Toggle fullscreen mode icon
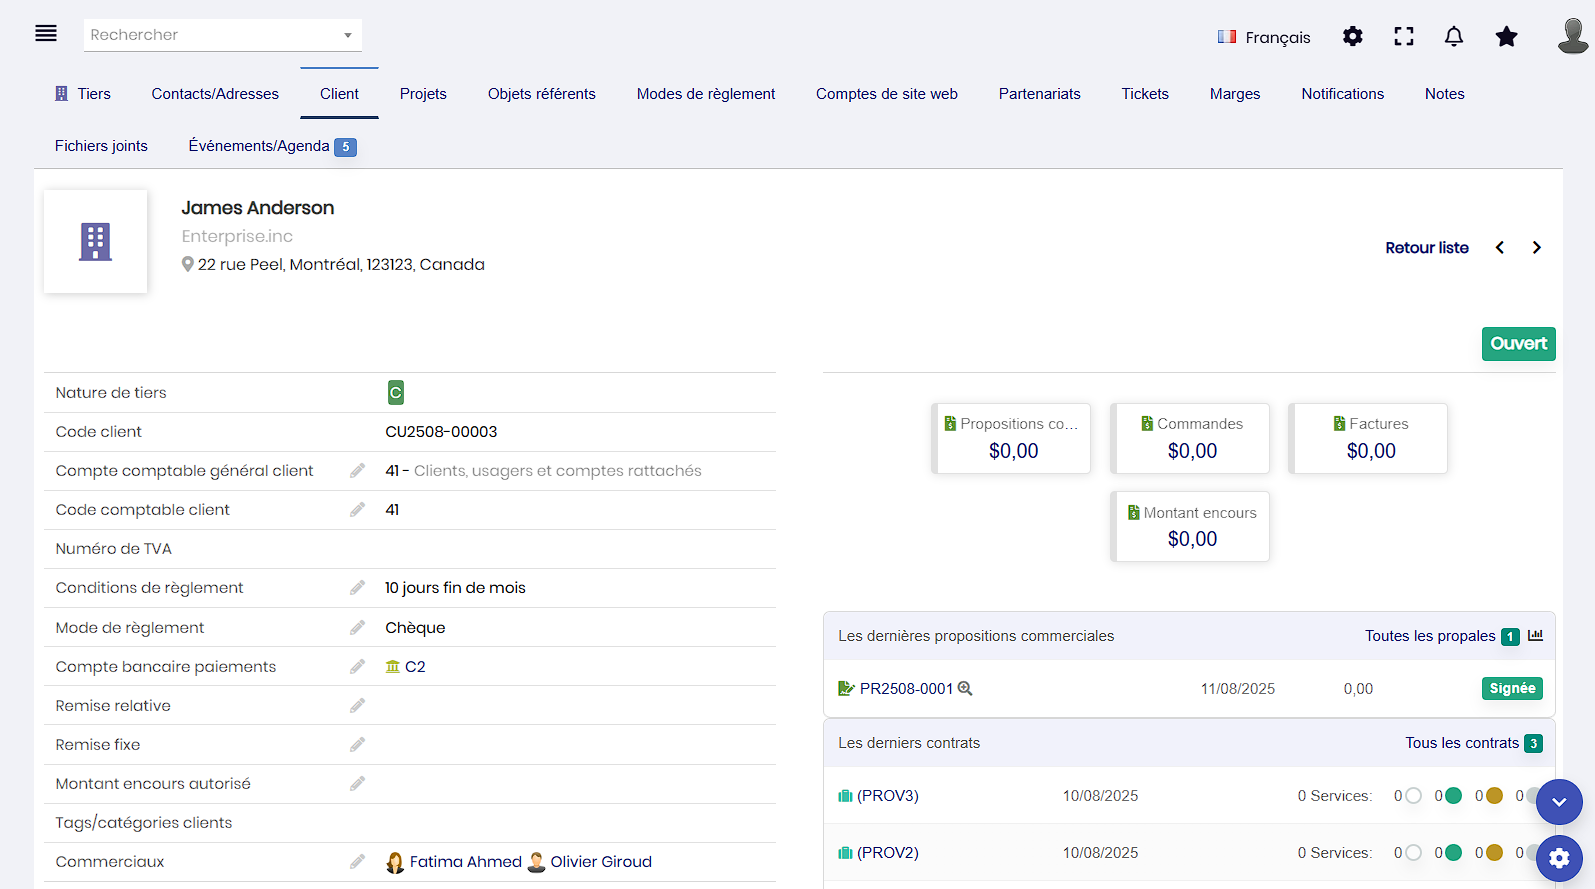Screen dimensions: 1595x889 (x=1403, y=37)
